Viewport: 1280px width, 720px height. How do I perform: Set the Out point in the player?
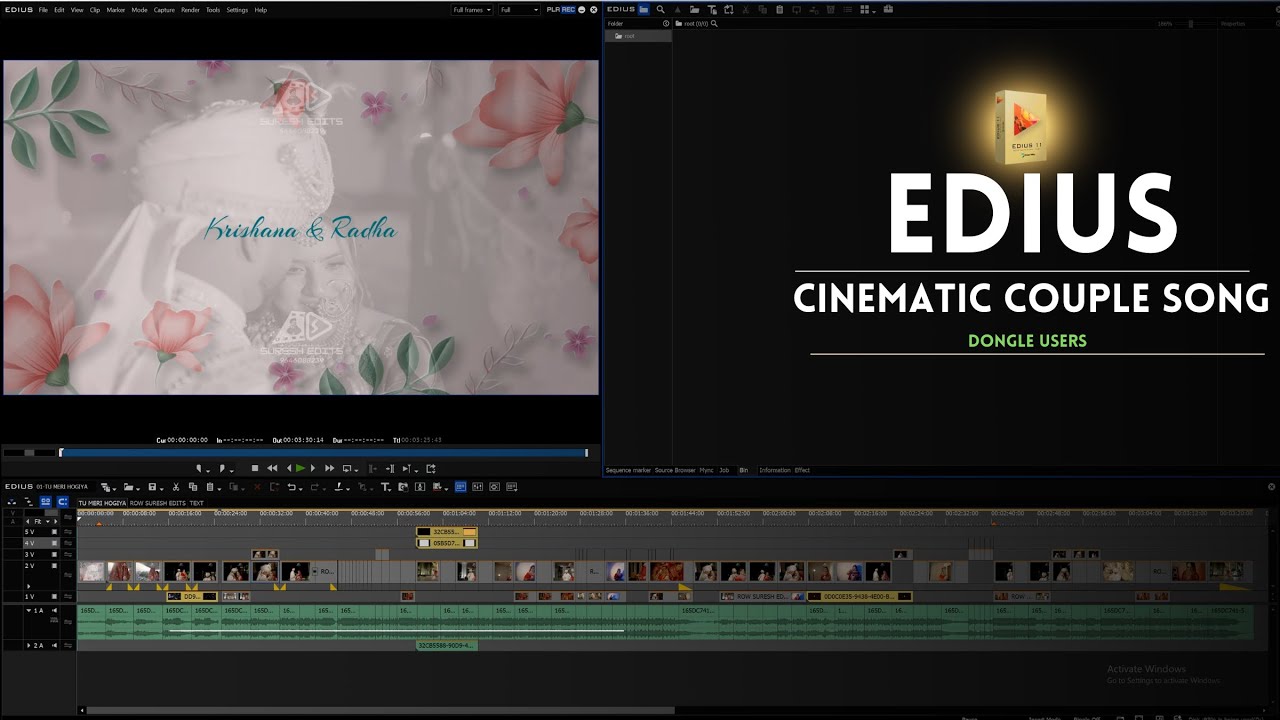[x=222, y=468]
